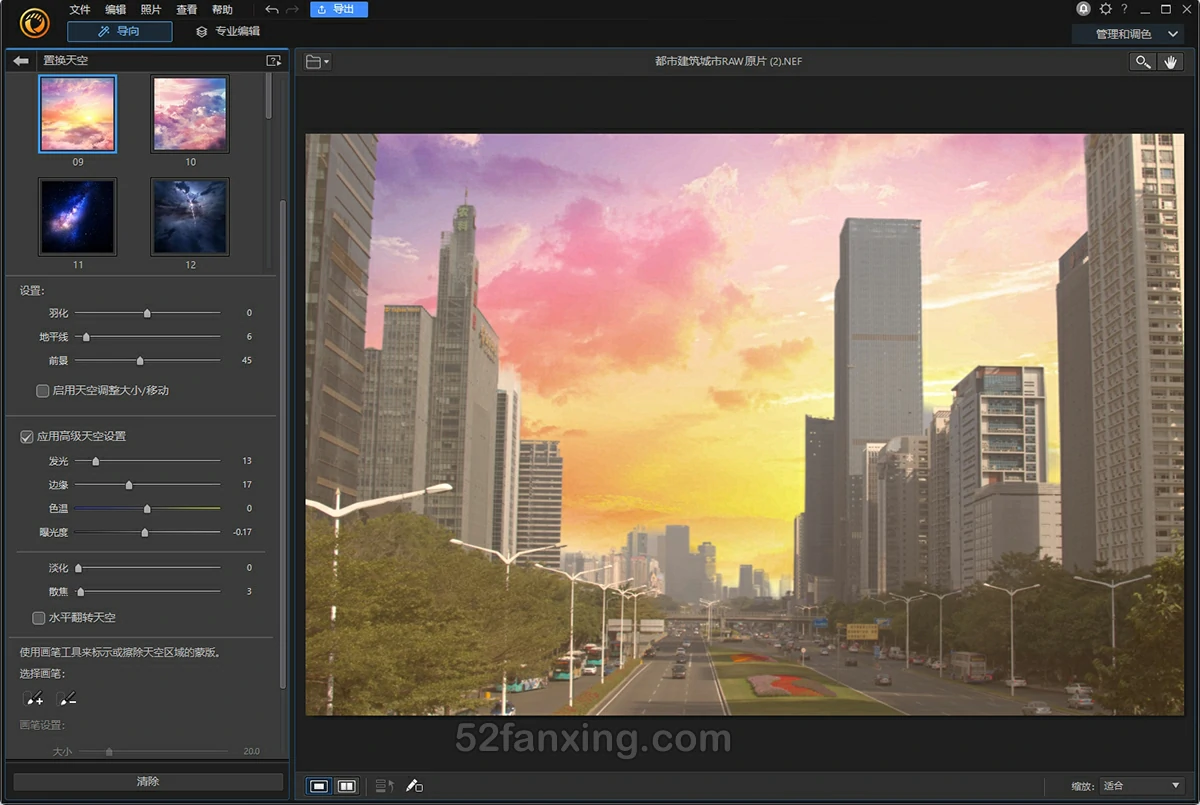The image size is (1200, 805).
Task: Click the undo arrow icon
Action: click(x=272, y=9)
